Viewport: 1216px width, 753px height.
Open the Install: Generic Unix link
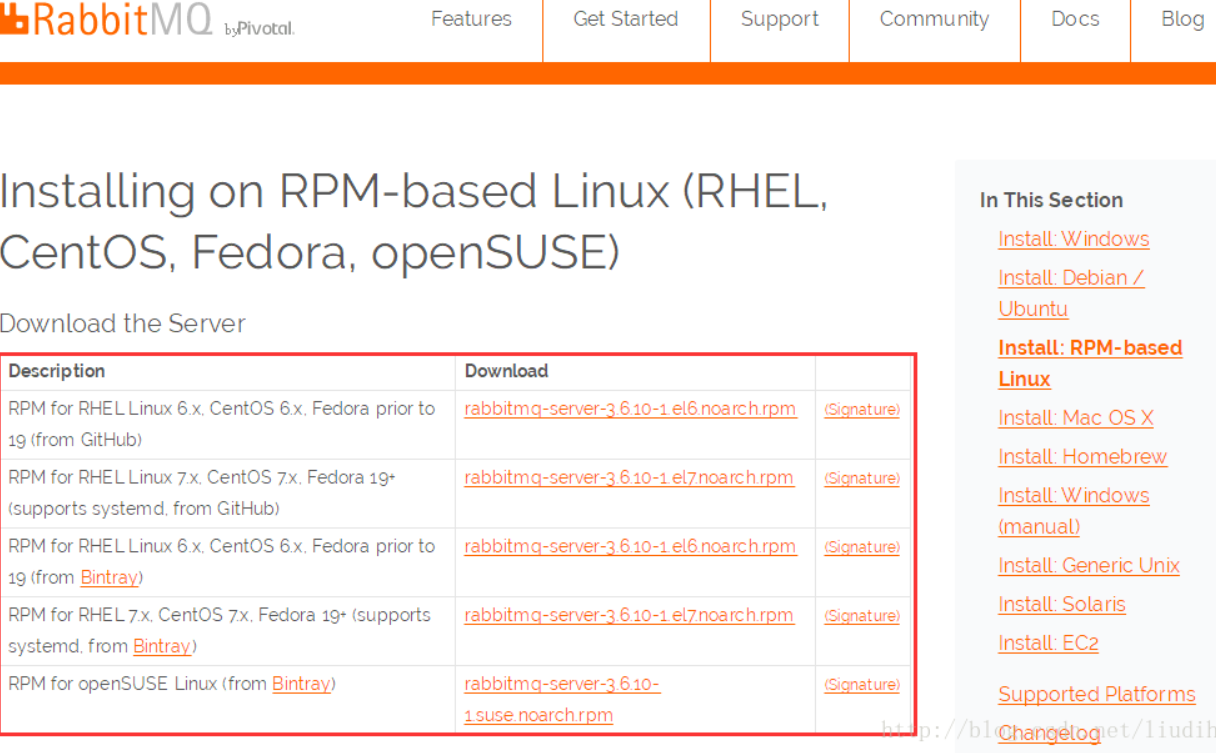coord(1088,566)
